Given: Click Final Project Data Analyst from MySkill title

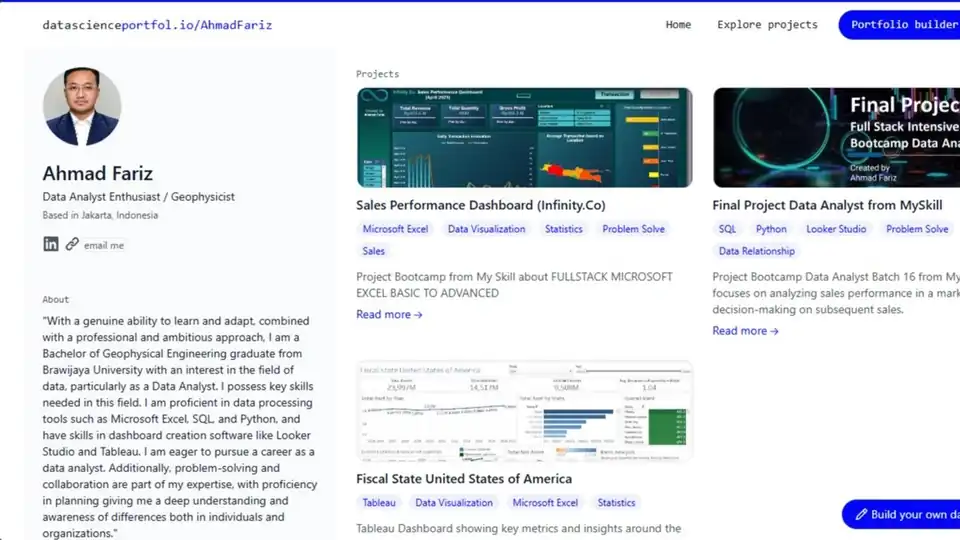Looking at the screenshot, I should 827,205.
